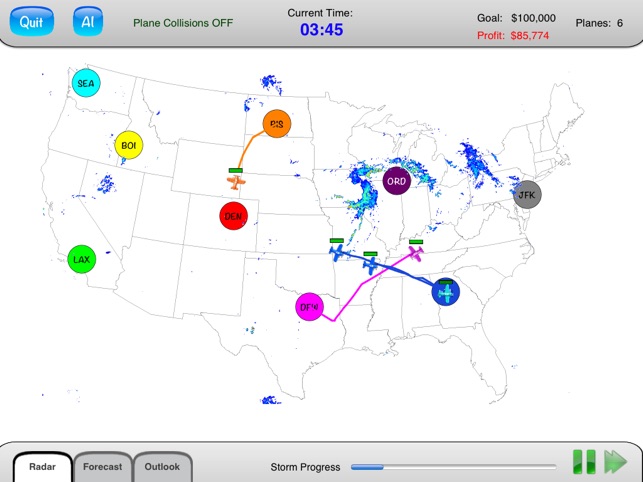Select the DEN airport circle
Image resolution: width=643 pixels, height=482 pixels.
[233, 216]
